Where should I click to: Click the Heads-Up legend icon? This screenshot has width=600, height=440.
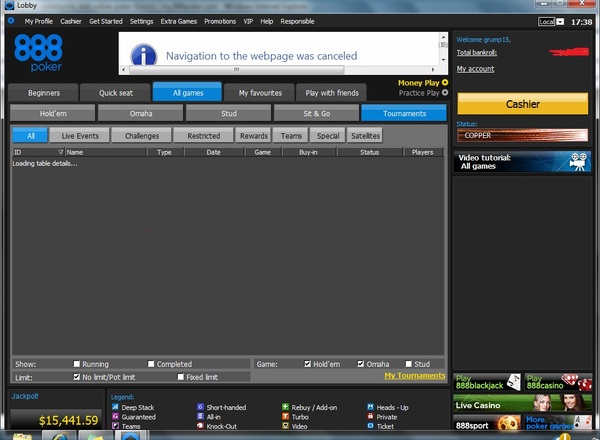370,407
